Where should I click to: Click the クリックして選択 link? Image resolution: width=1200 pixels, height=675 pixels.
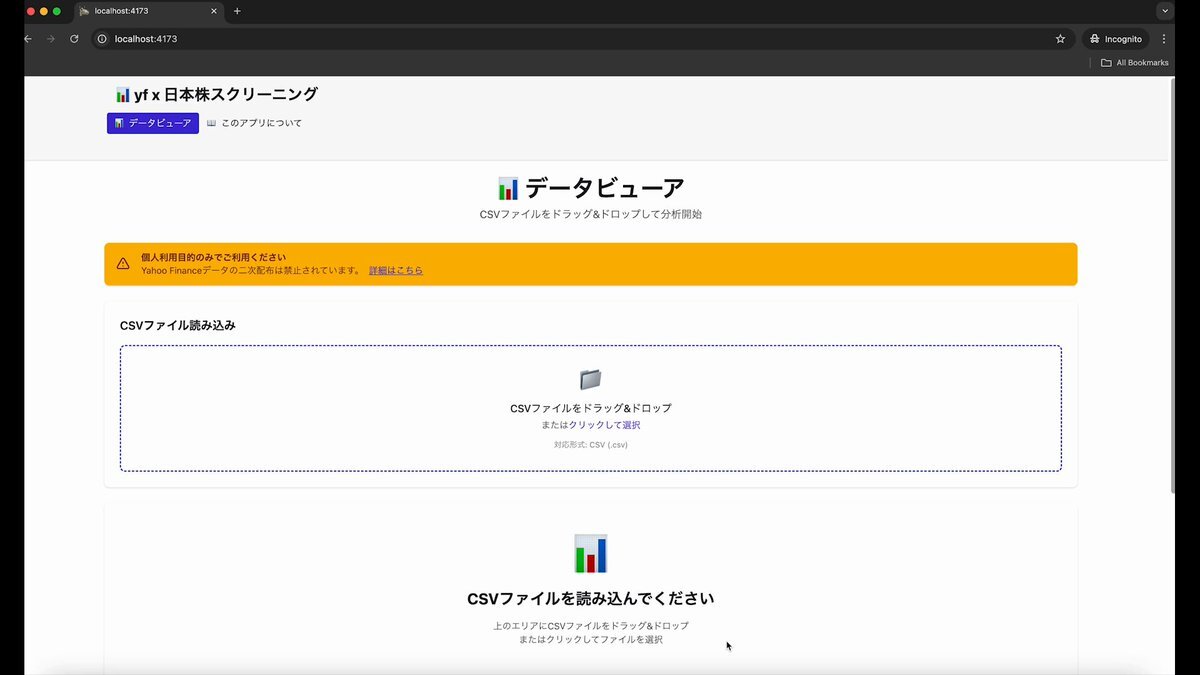tap(604, 425)
